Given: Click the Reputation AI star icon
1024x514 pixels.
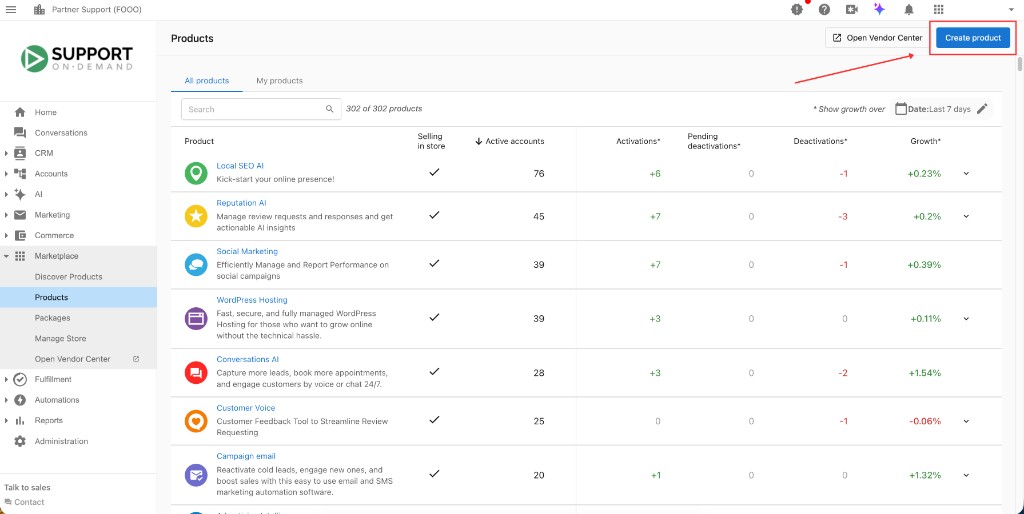Looking at the screenshot, I should [196, 216].
